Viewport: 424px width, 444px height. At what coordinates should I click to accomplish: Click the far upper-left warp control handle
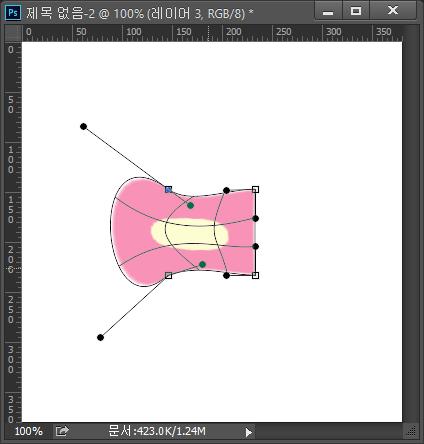tap(84, 126)
